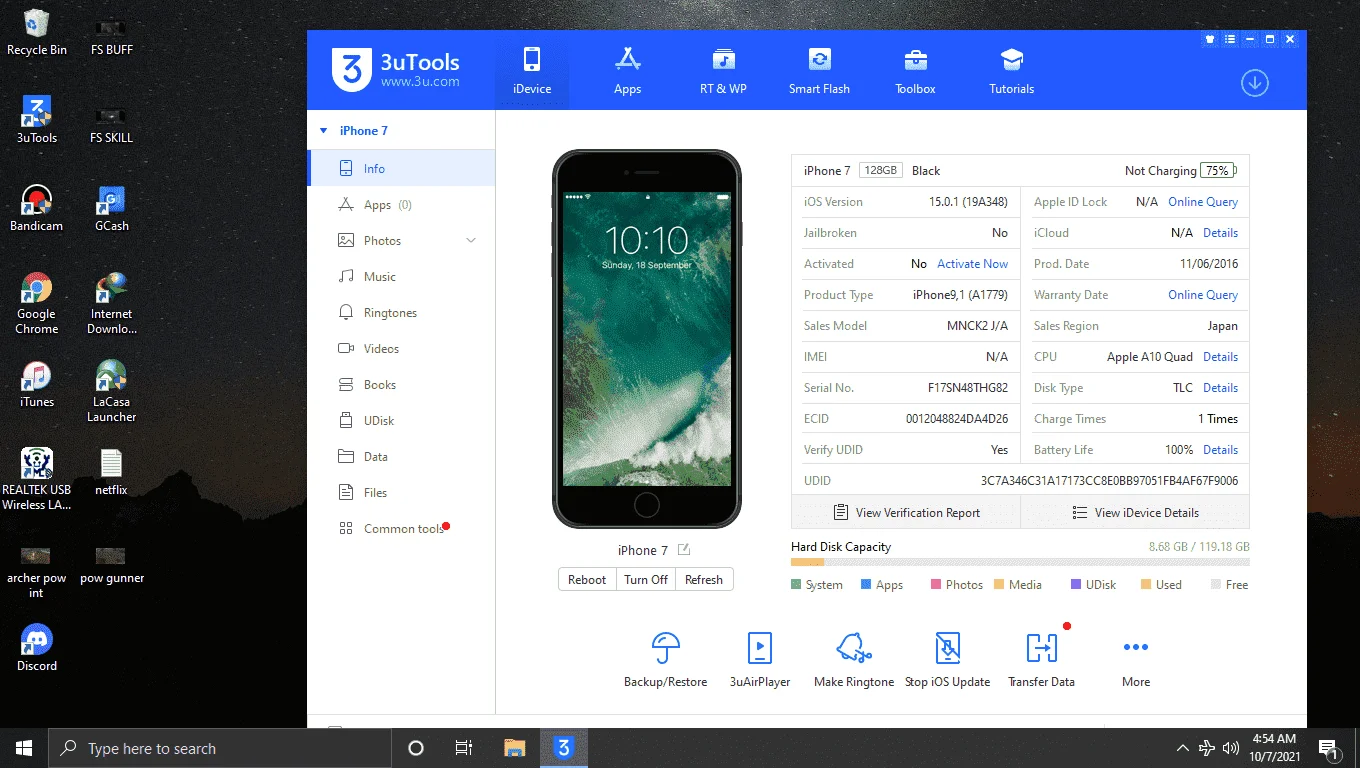
Task: Click the System legend color swatch
Action: (796, 585)
